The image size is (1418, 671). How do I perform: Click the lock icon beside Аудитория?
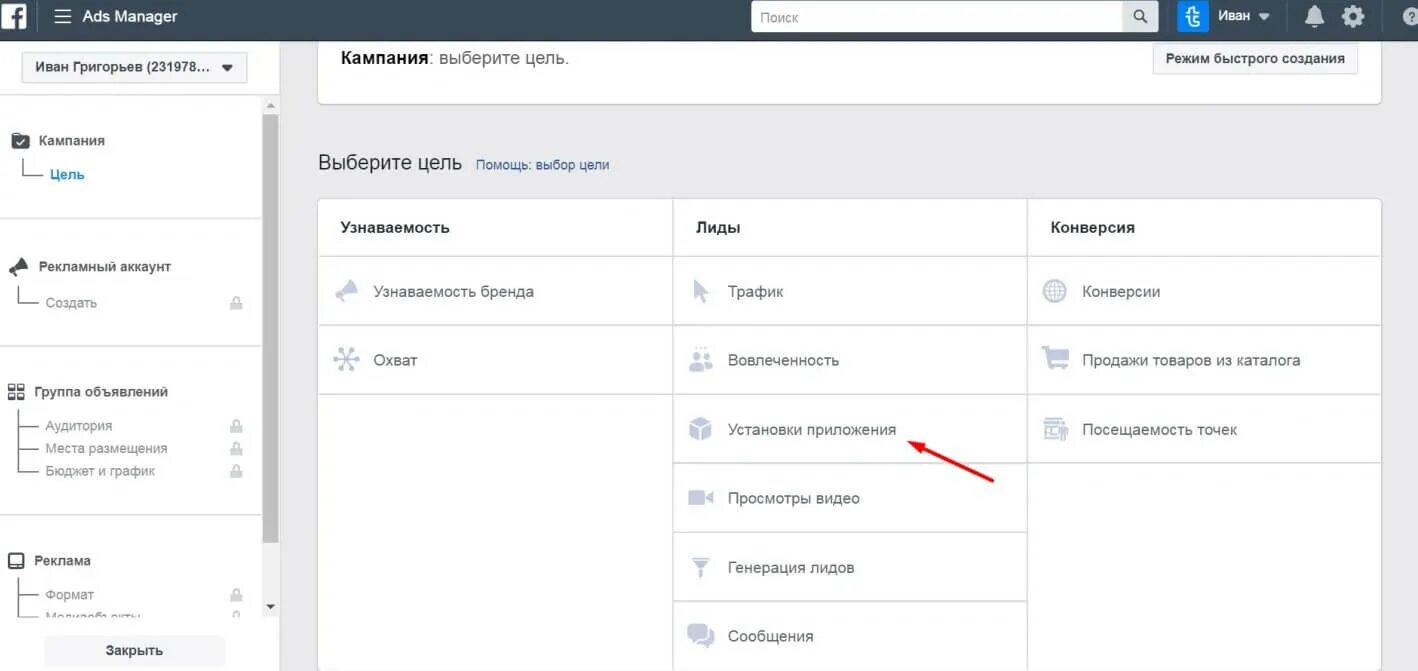pos(237,426)
